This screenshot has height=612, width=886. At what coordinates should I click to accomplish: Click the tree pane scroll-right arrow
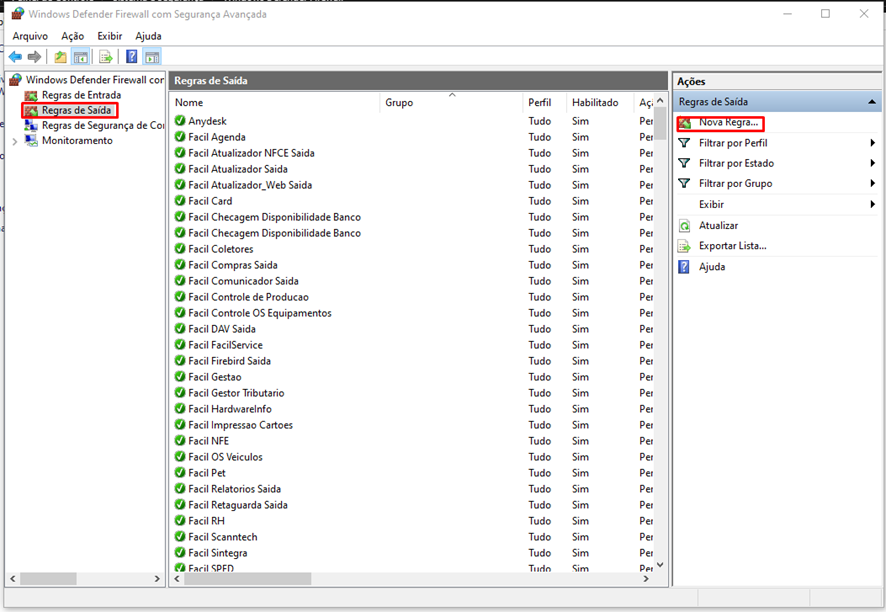(157, 579)
